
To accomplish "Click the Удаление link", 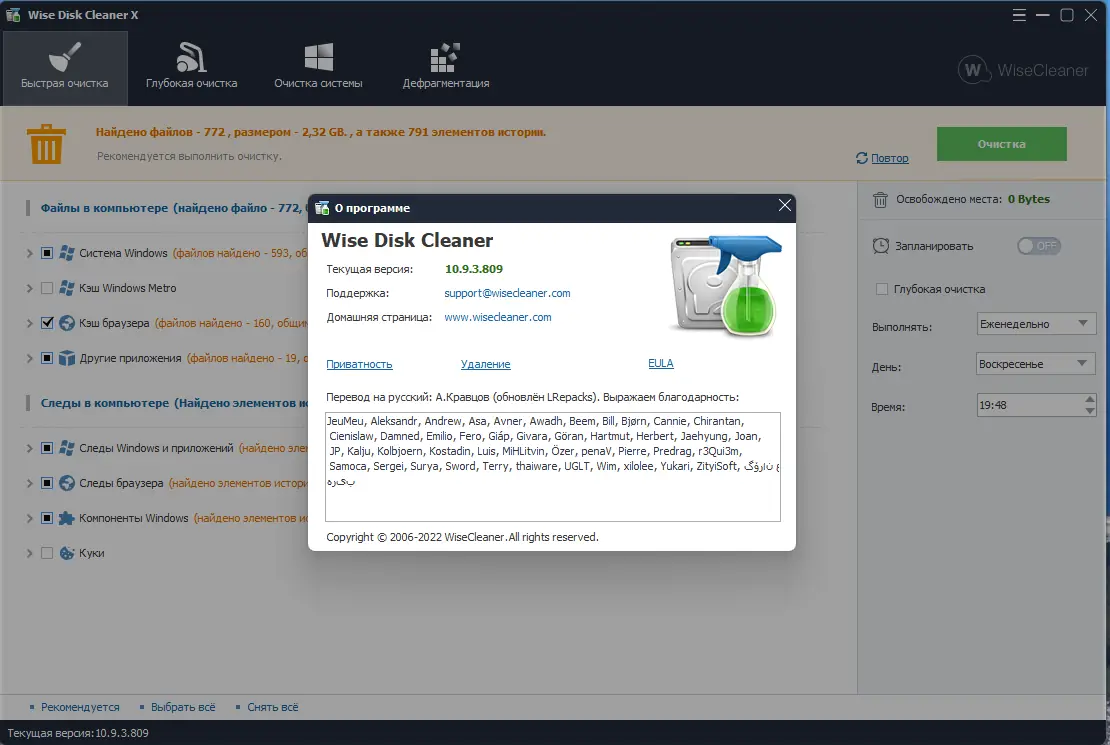I will click(486, 364).
